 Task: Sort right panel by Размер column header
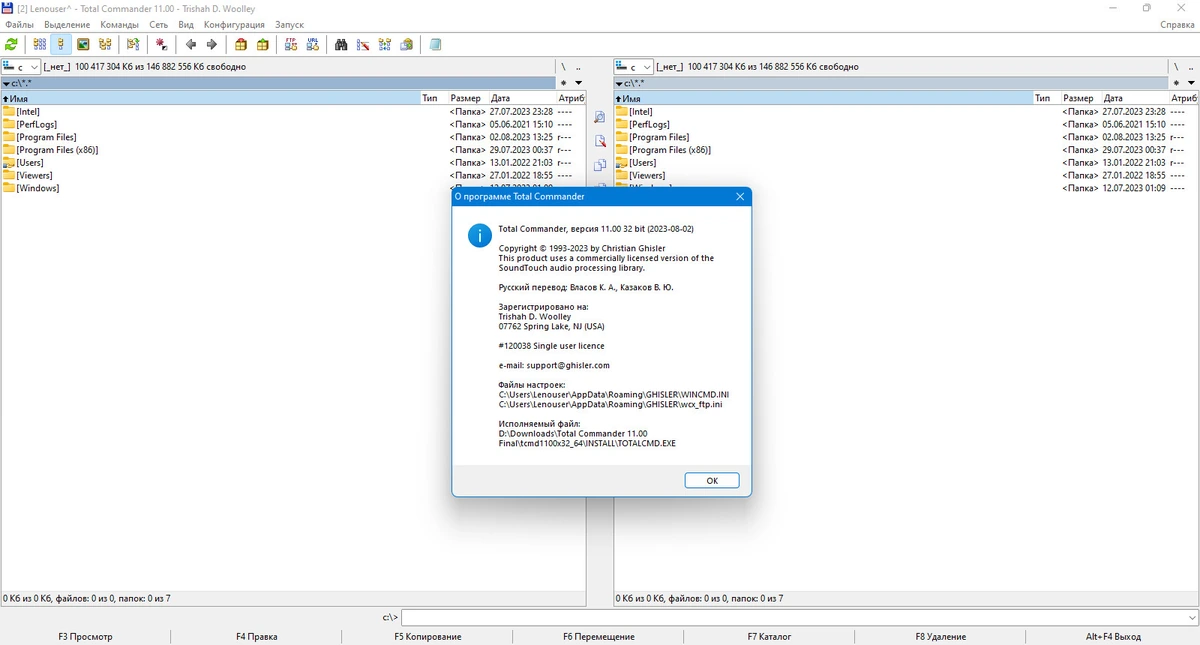(x=1080, y=98)
